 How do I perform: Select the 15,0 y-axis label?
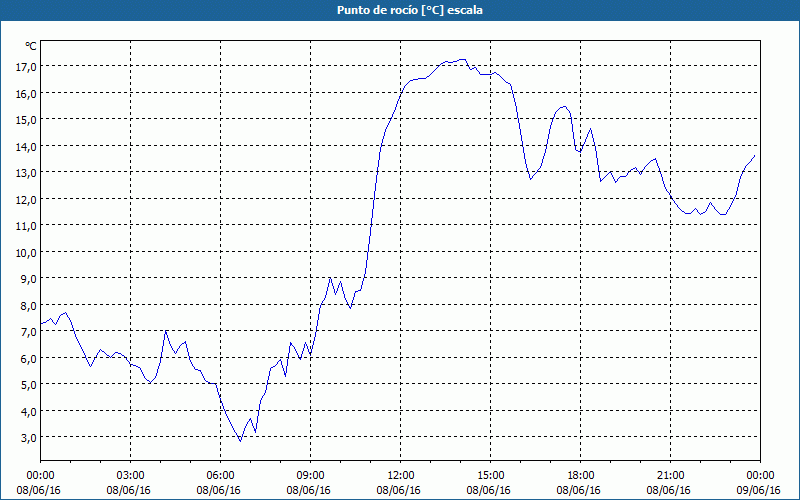coord(25,119)
